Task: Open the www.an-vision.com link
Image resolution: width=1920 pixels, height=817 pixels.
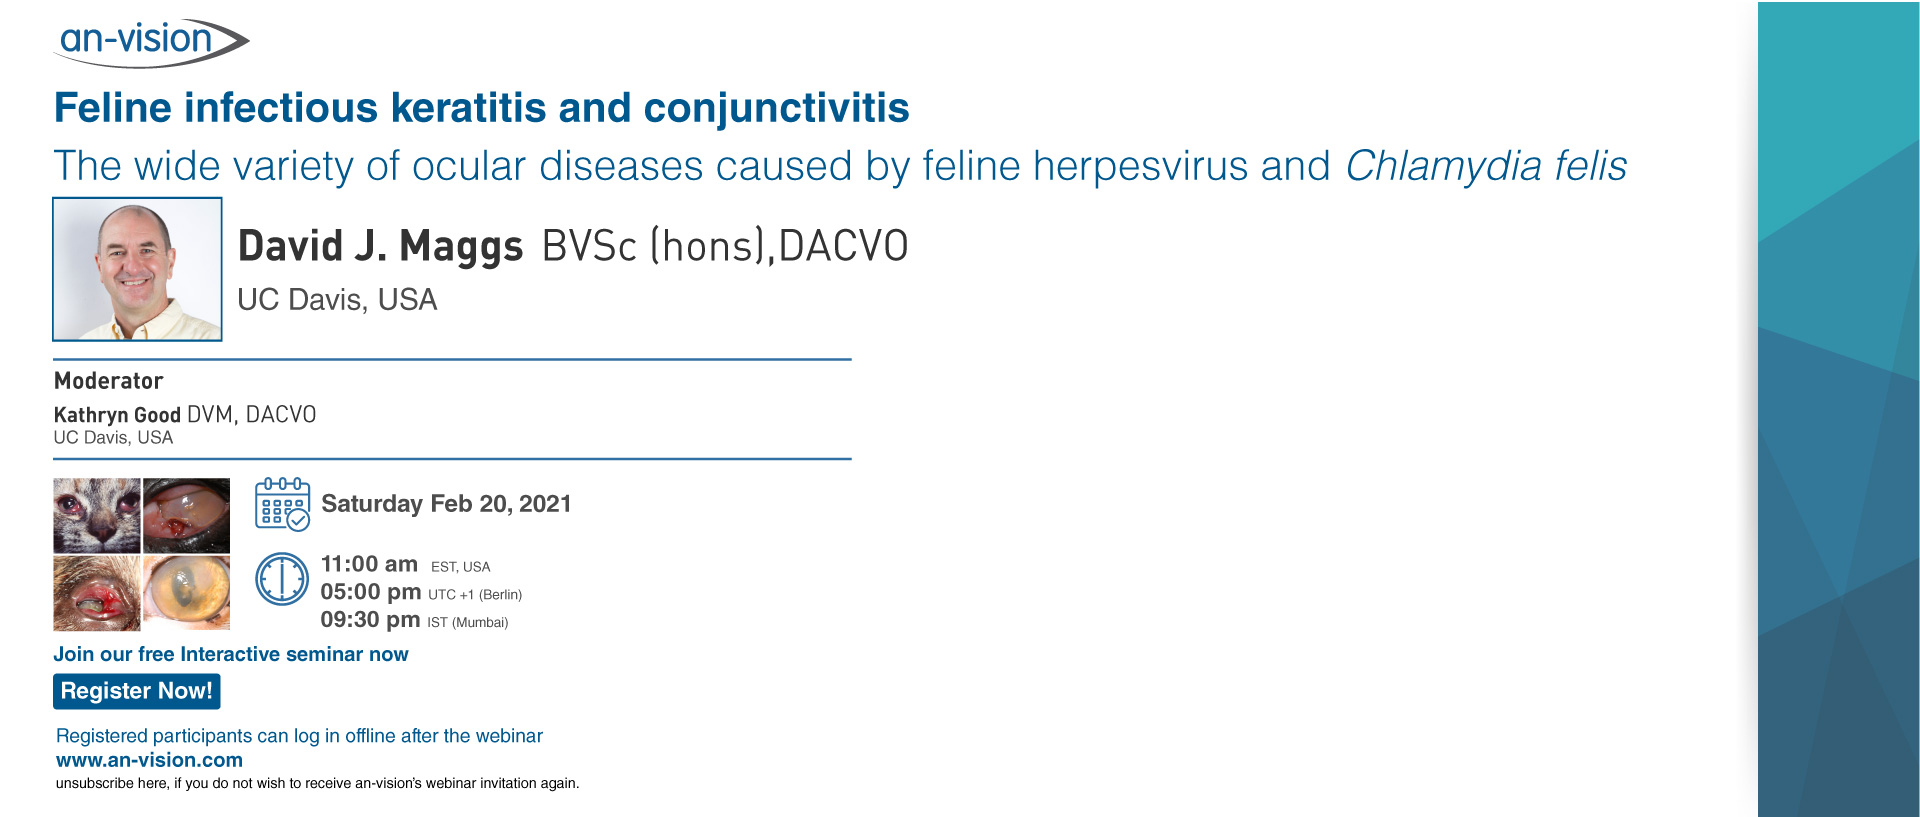Action: point(149,760)
